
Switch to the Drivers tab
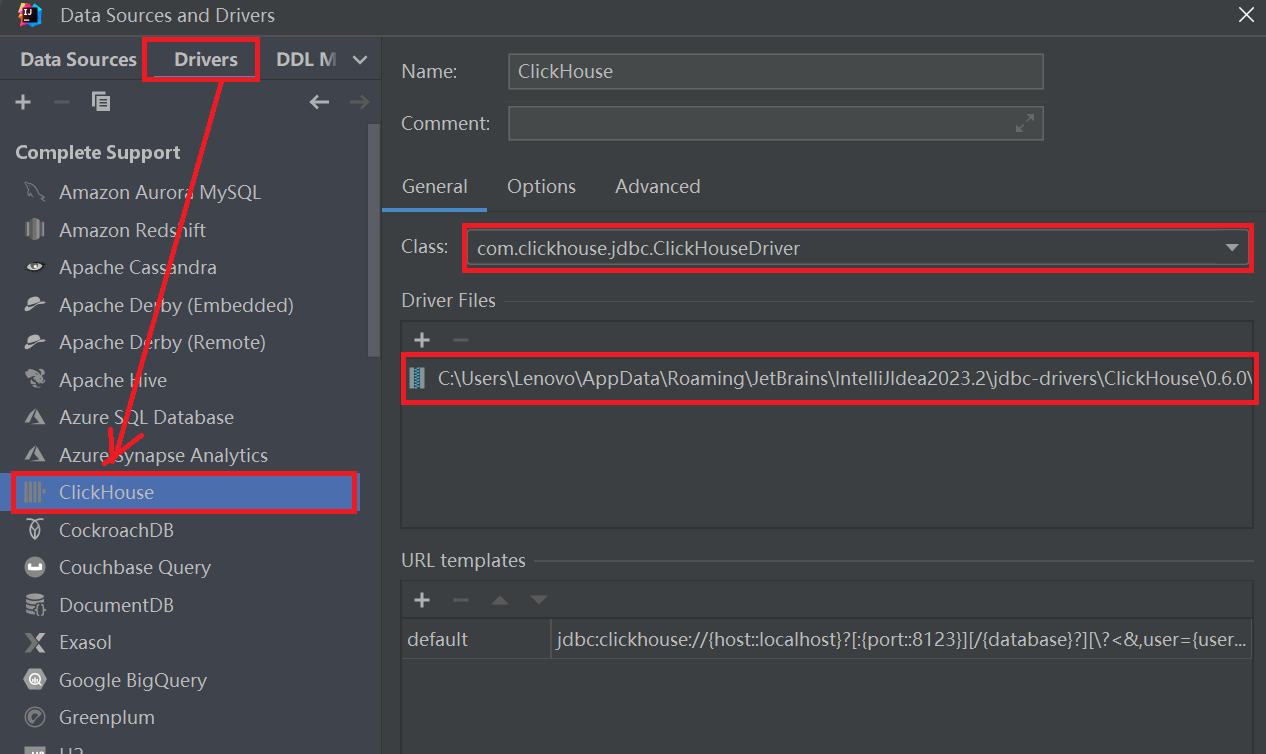point(206,60)
